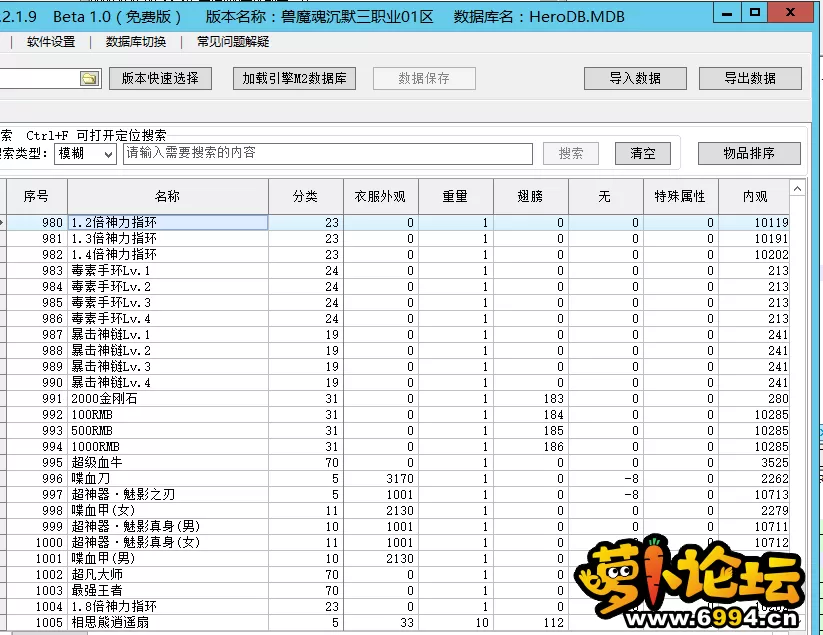Click the 导入数据 button
The width and height of the screenshot is (823, 635).
click(635, 79)
